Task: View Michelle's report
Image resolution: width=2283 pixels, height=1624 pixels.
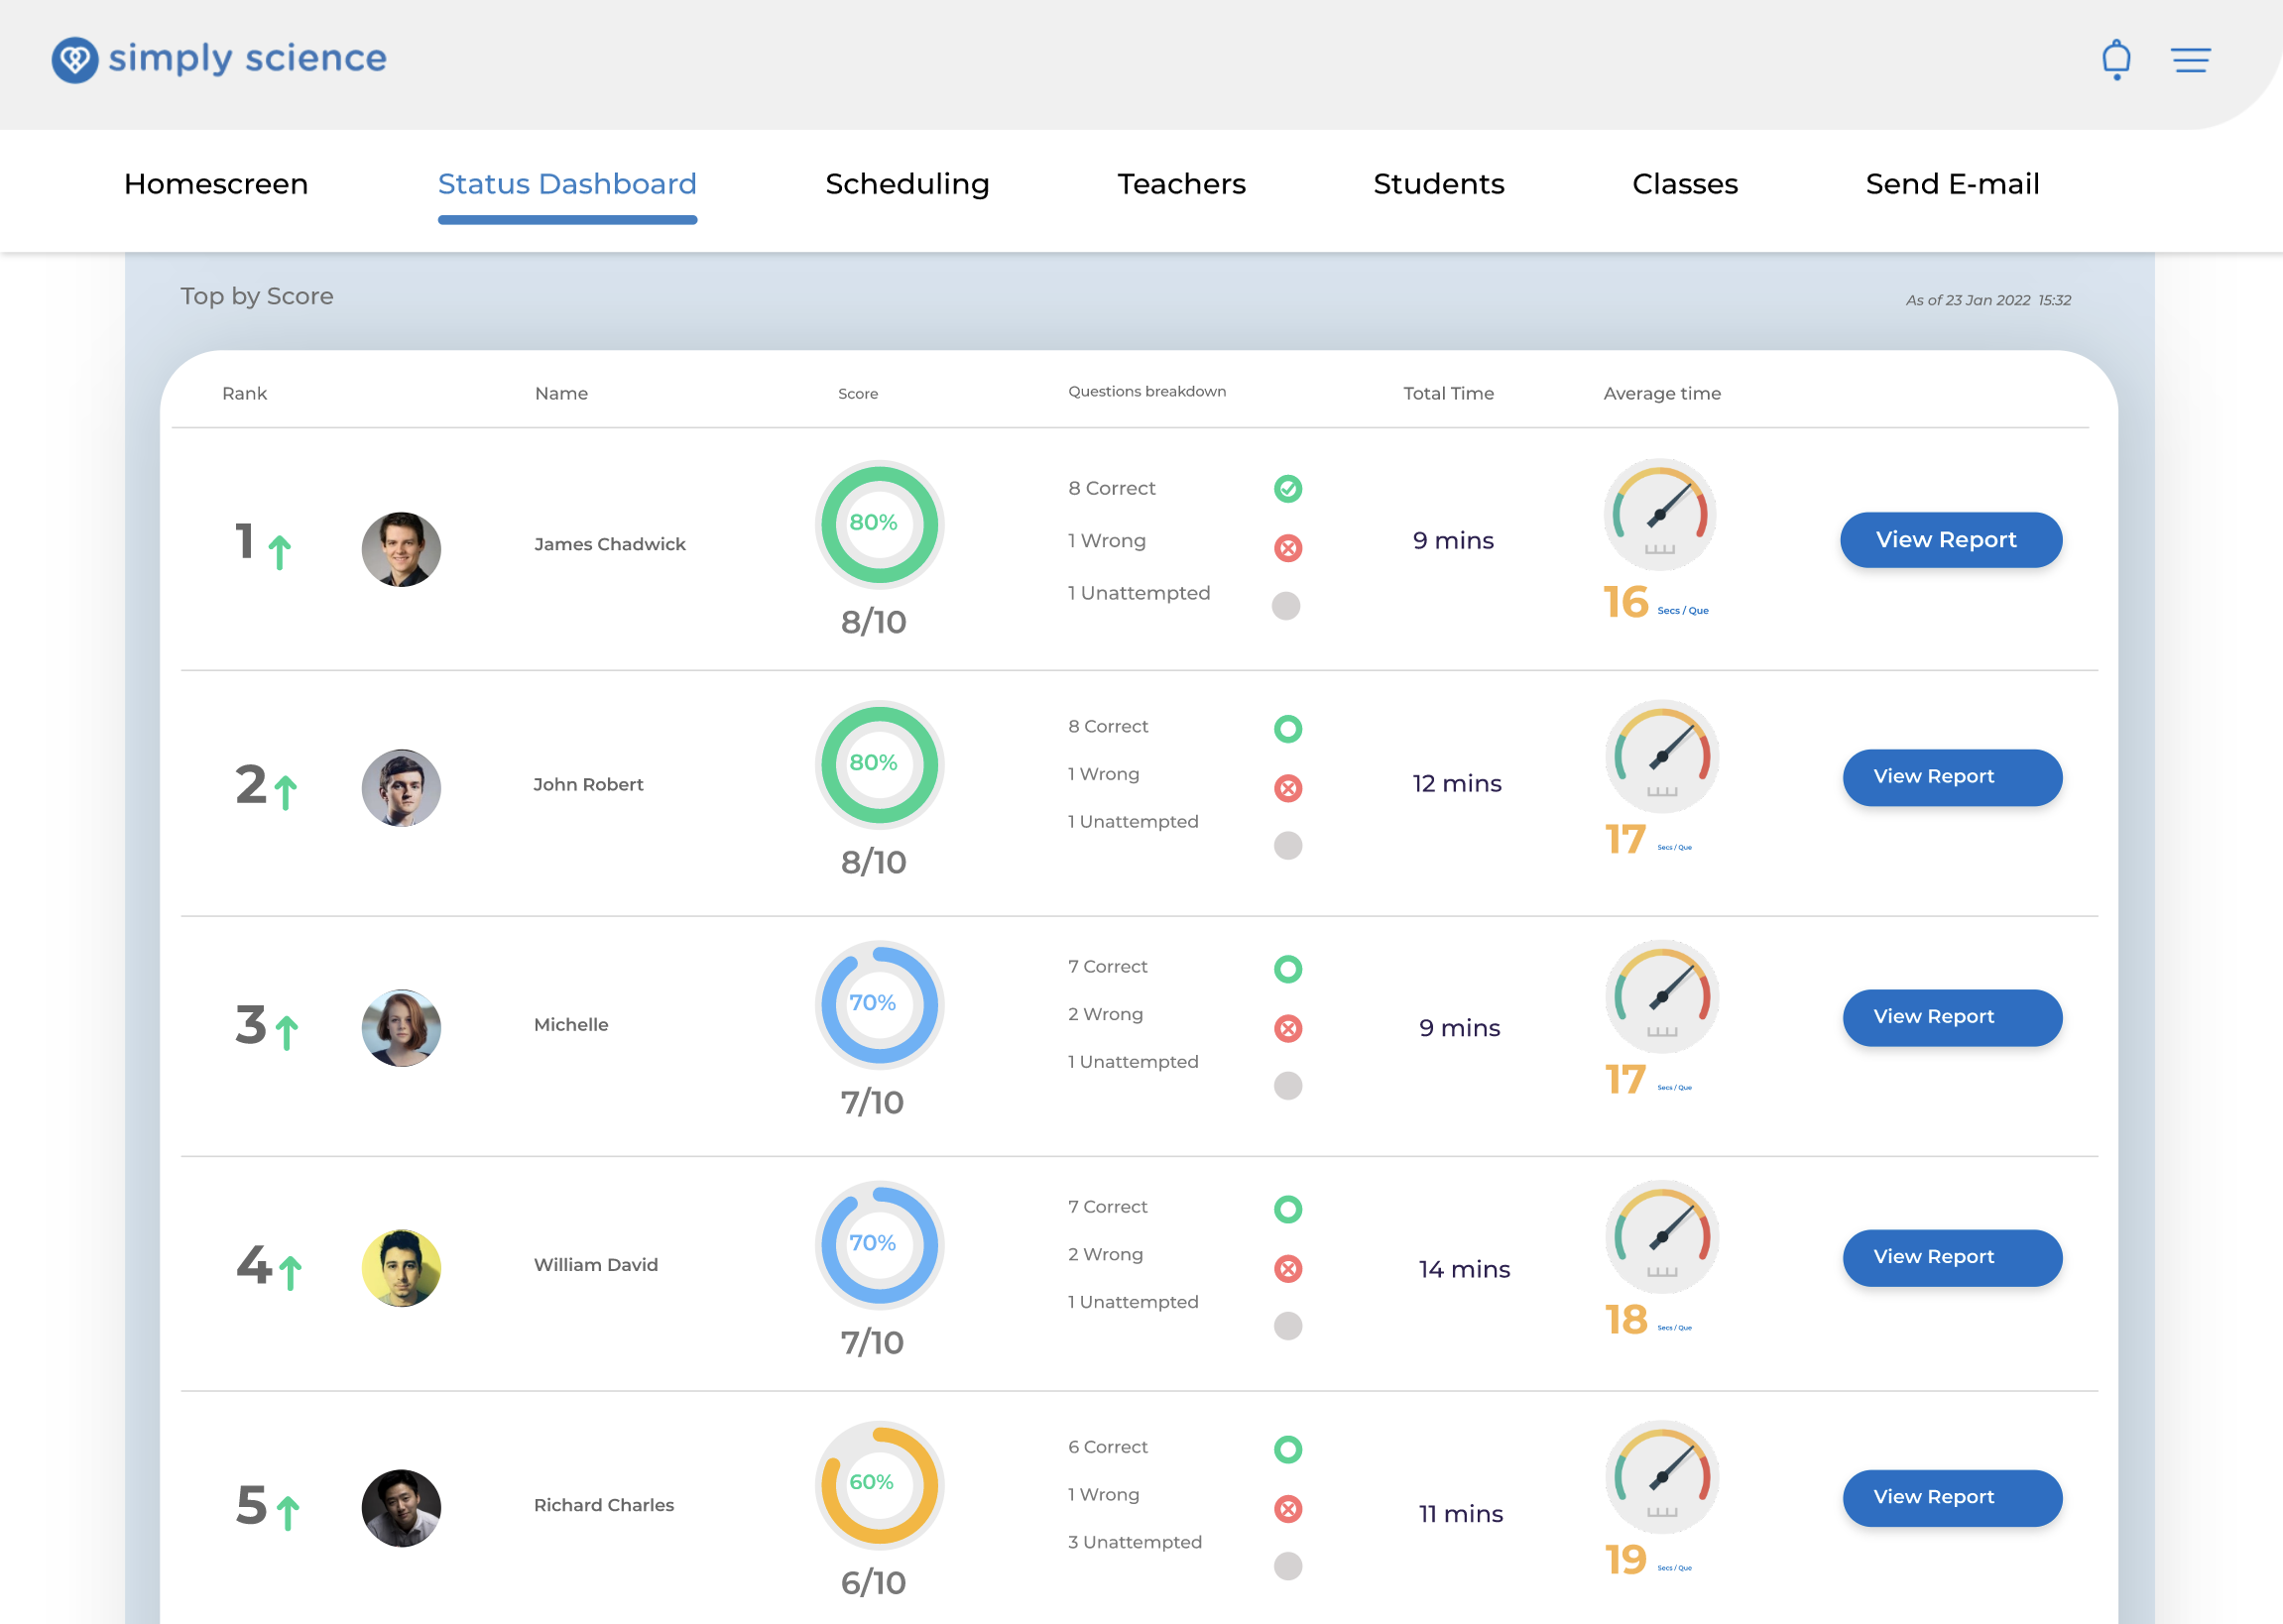Action: coord(1952,1017)
